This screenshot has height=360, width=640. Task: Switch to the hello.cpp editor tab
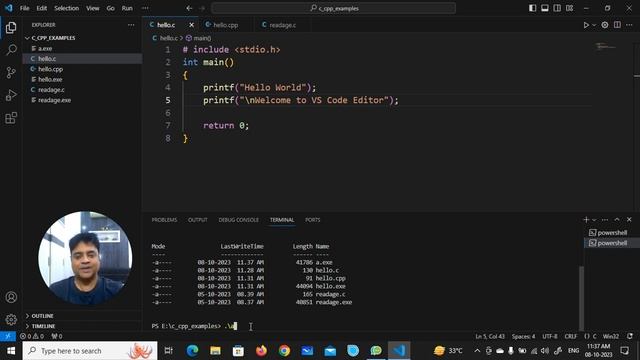click(225, 25)
